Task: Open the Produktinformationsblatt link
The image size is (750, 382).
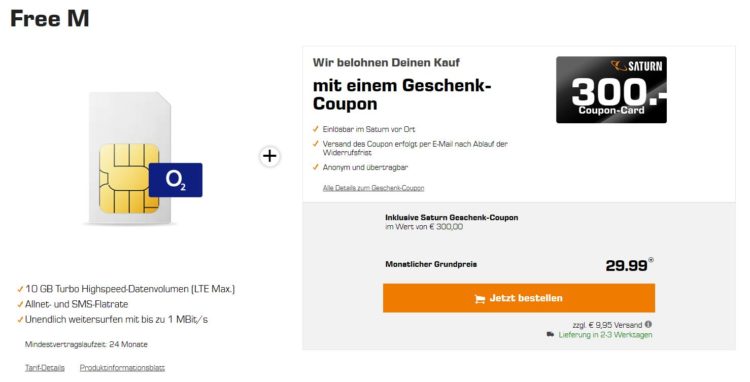Action: click(122, 368)
